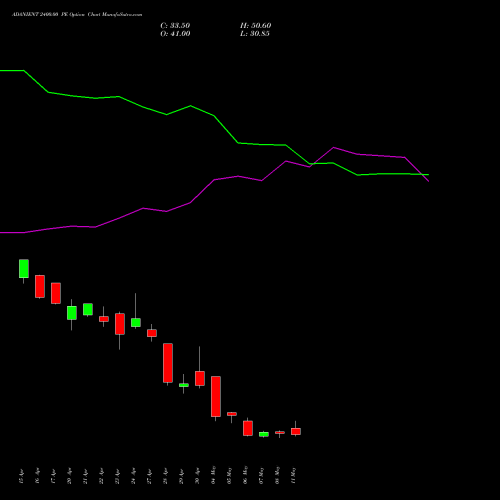Click the 28 Apr date label
The image size is (500, 500).
[166, 476]
